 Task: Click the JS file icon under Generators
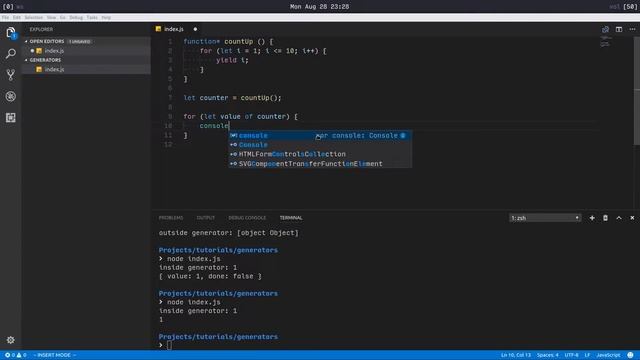click(x=39, y=69)
